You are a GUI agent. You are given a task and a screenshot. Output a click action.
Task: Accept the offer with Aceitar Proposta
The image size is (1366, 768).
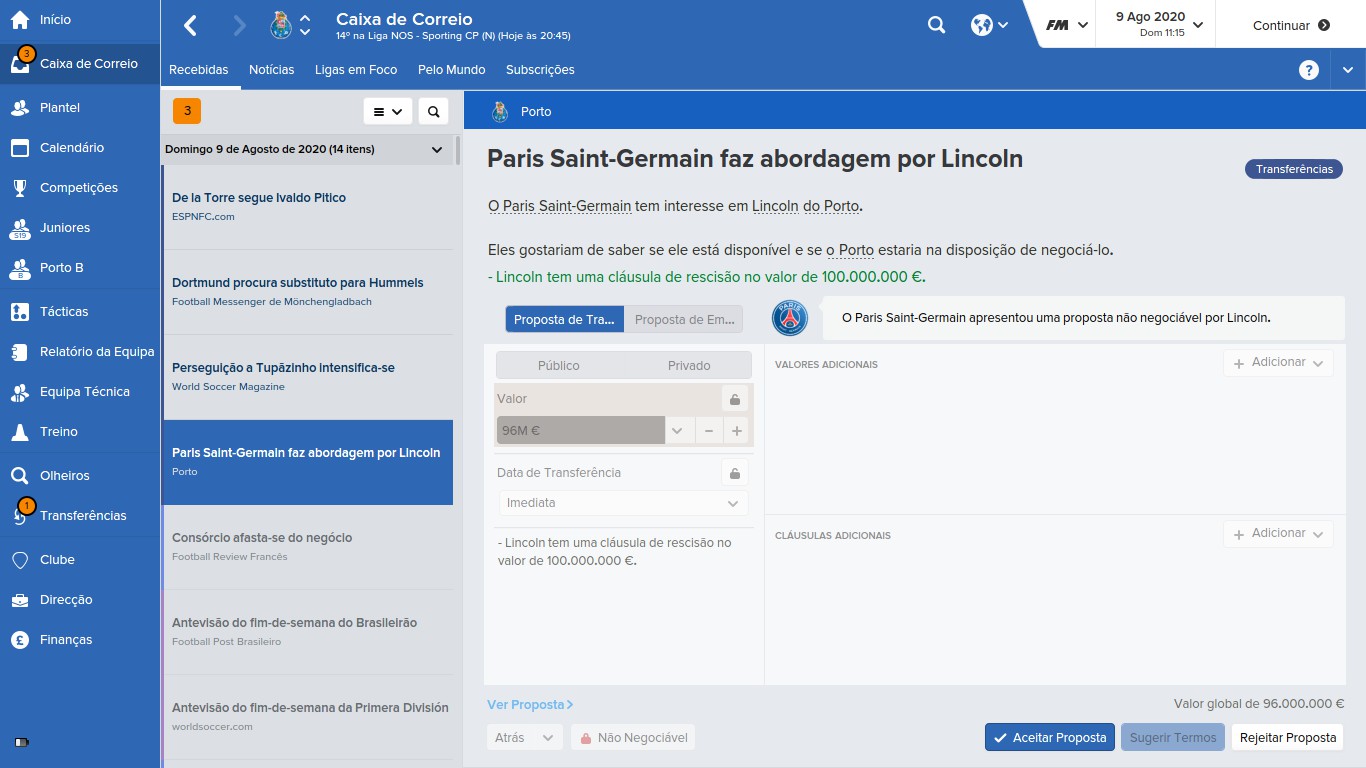pyautogui.click(x=1049, y=738)
